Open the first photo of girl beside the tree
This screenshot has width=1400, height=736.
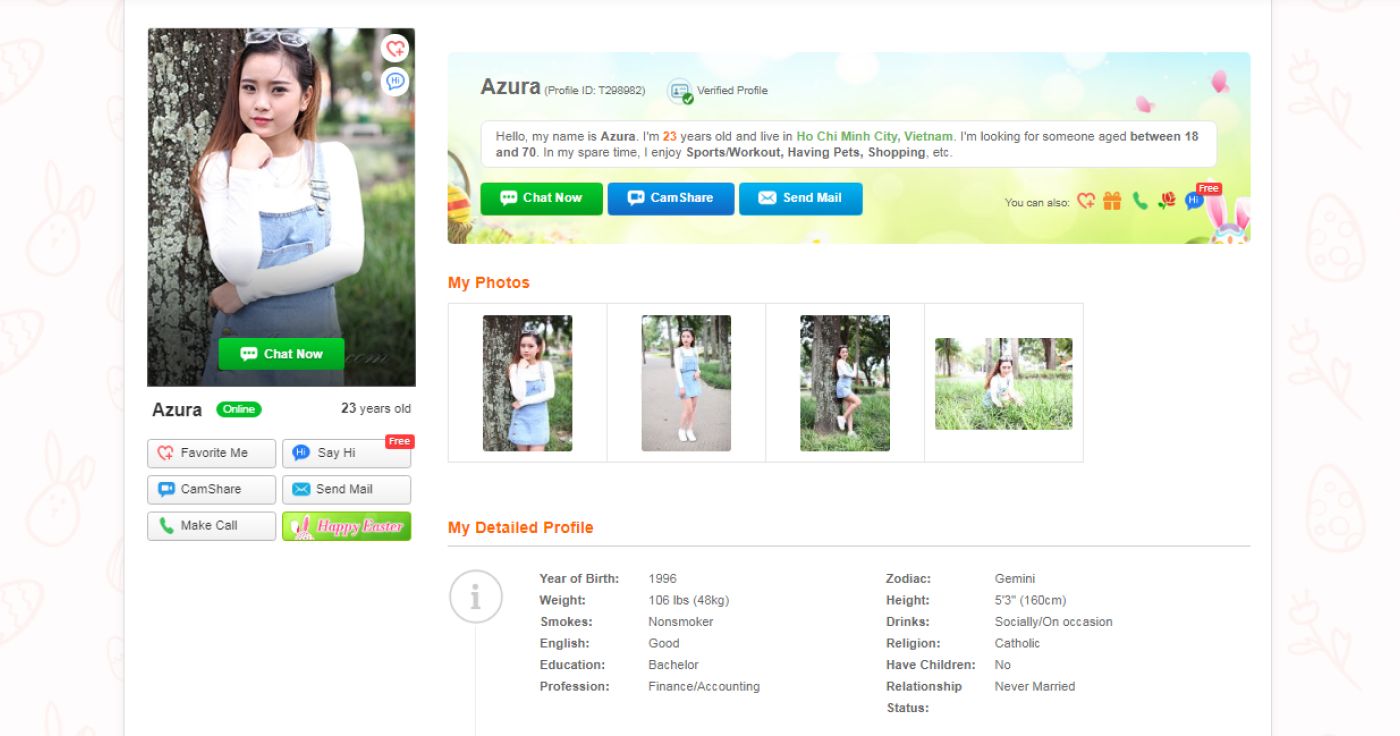pyautogui.click(x=528, y=383)
